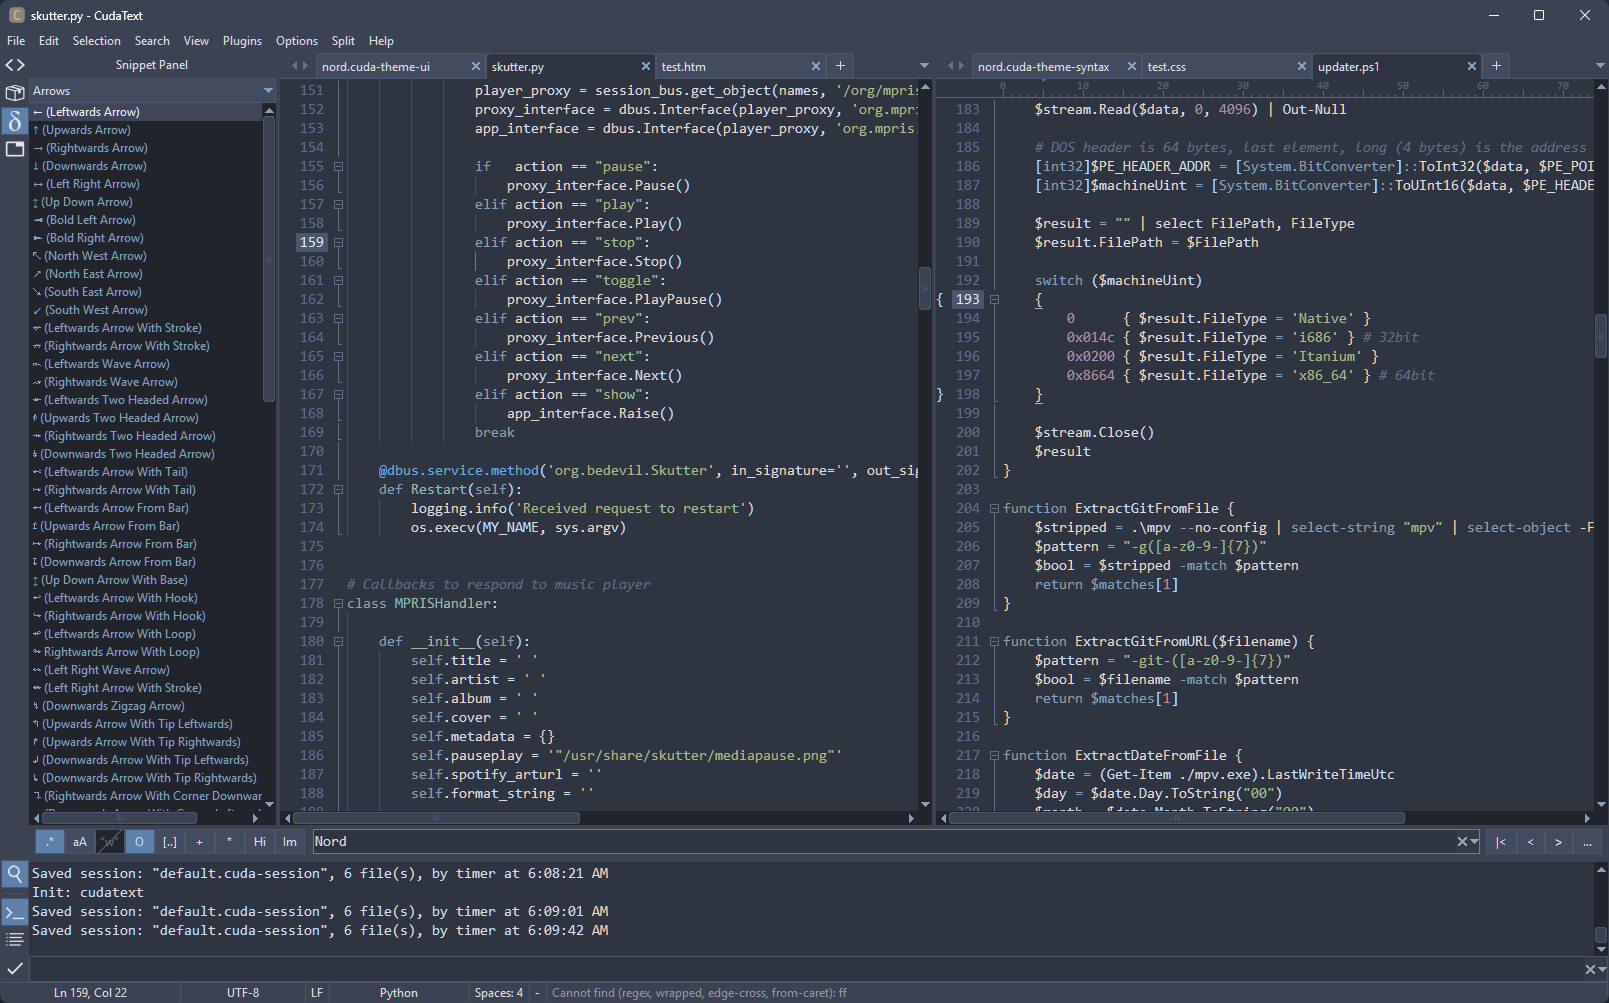The image size is (1609, 1003).
Task: Click the Project manager box icon
Action: tap(15, 93)
